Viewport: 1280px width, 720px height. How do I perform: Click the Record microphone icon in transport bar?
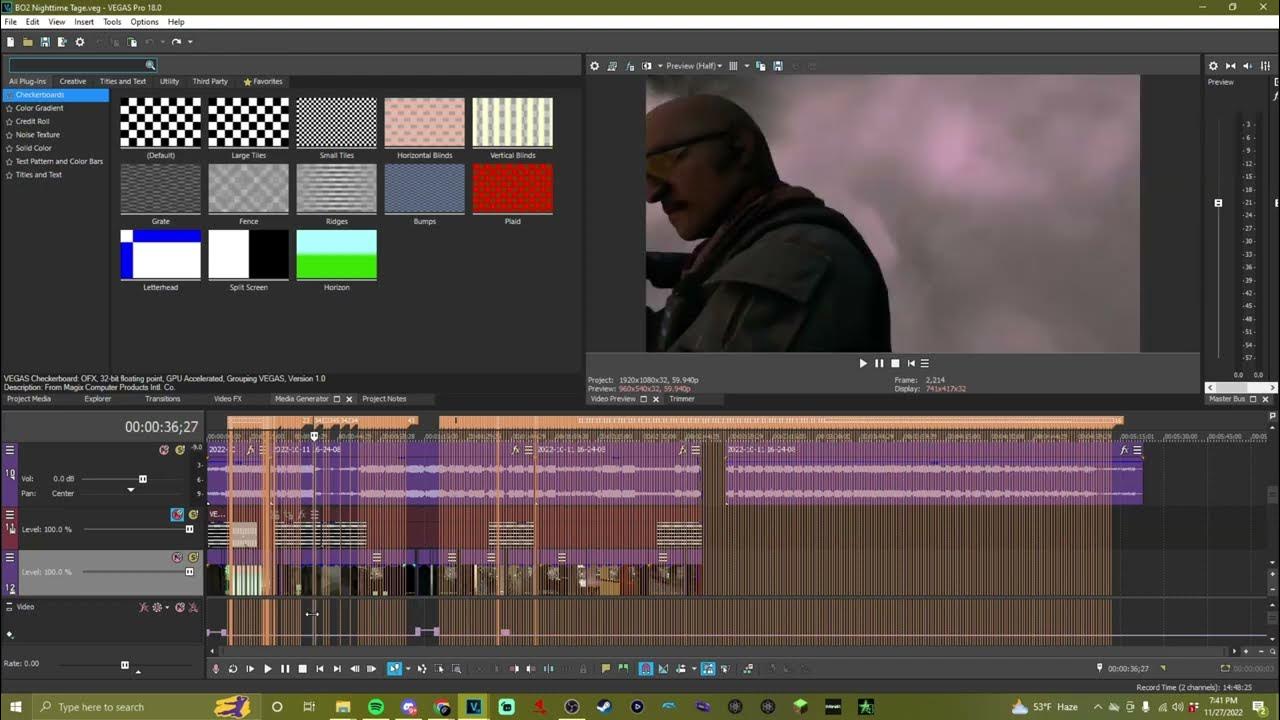pyautogui.click(x=216, y=669)
